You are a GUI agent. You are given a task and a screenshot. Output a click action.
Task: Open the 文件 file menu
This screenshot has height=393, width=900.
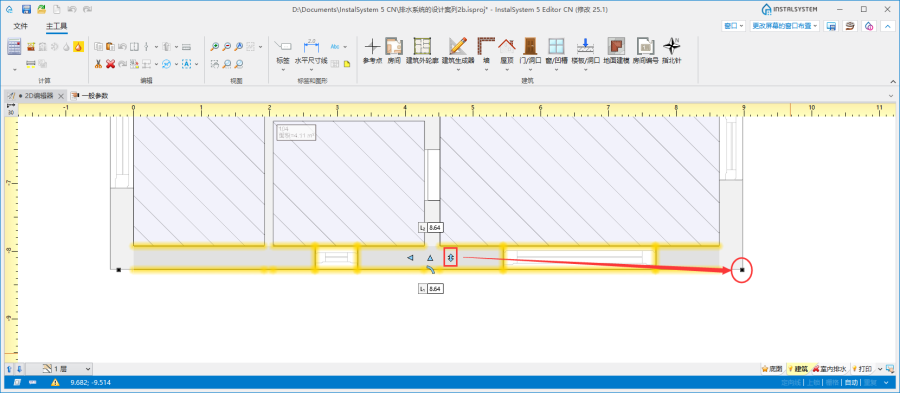21,26
